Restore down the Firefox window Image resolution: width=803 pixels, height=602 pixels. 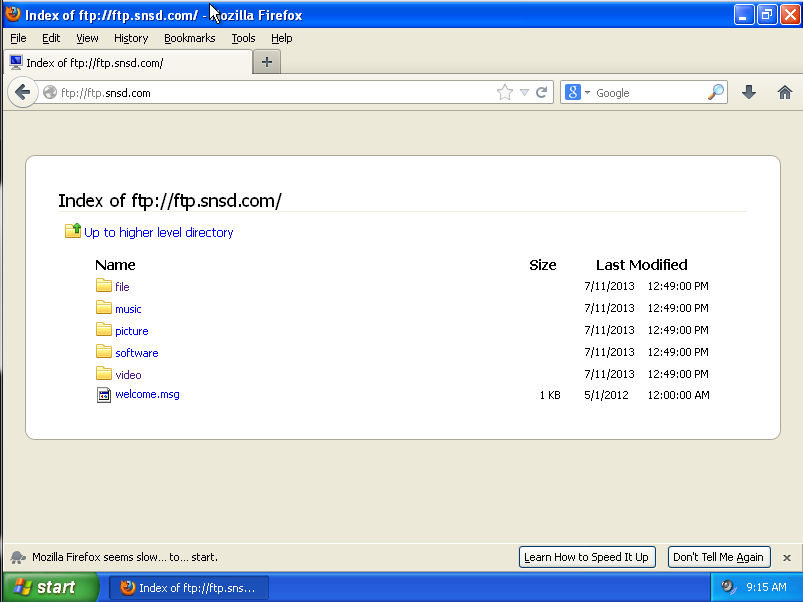click(x=767, y=15)
